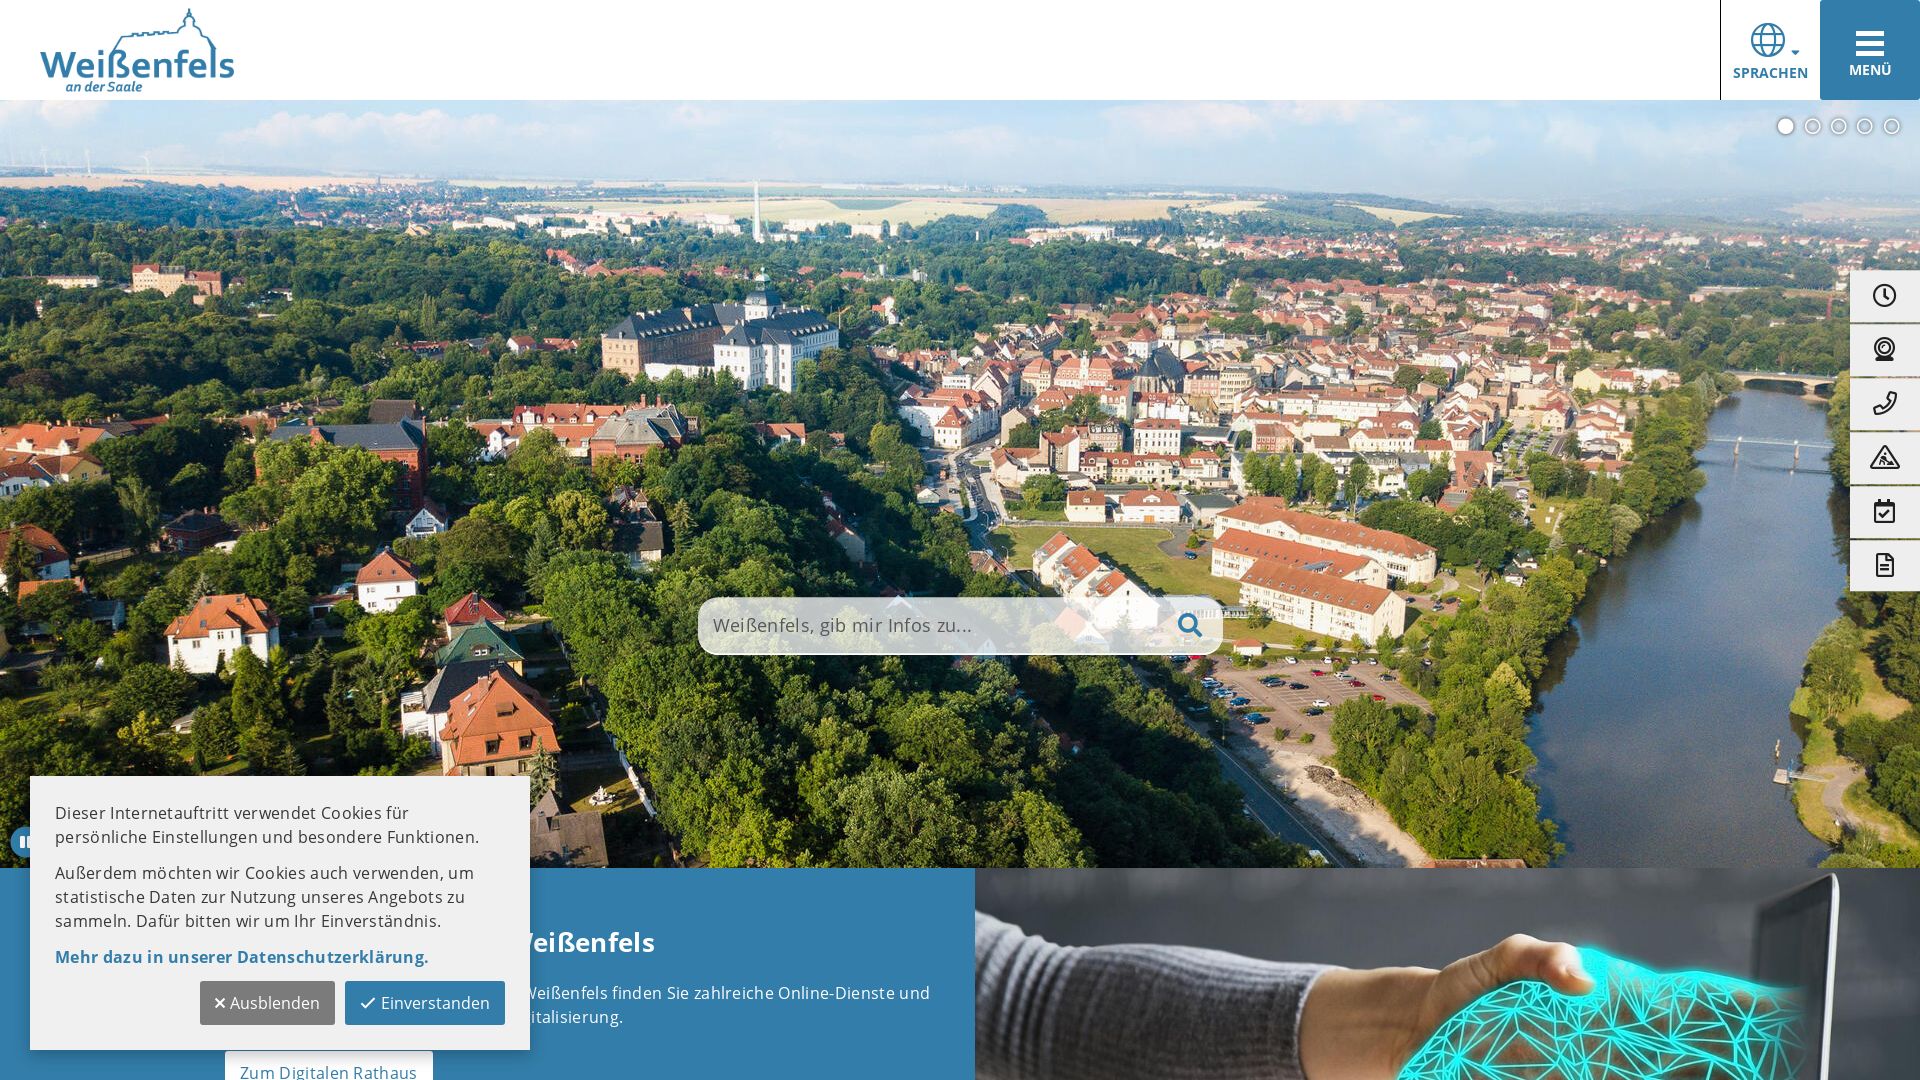Focus the Weißenfels info search field
The height and width of the screenshot is (1080, 1920).
(930, 626)
